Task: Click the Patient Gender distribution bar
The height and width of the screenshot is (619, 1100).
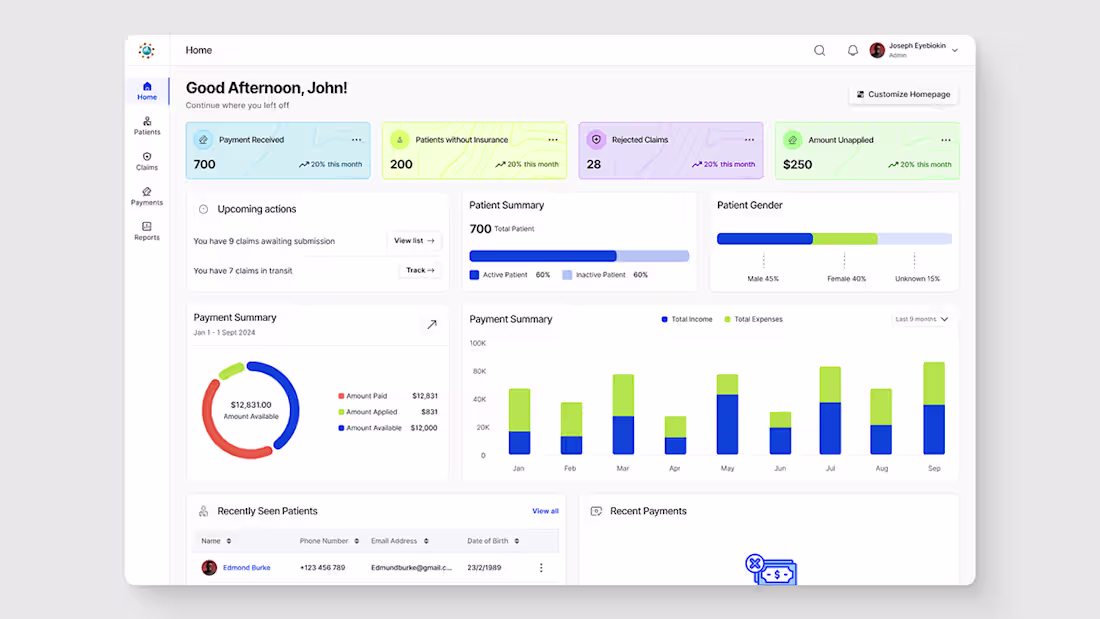Action: 833,238
